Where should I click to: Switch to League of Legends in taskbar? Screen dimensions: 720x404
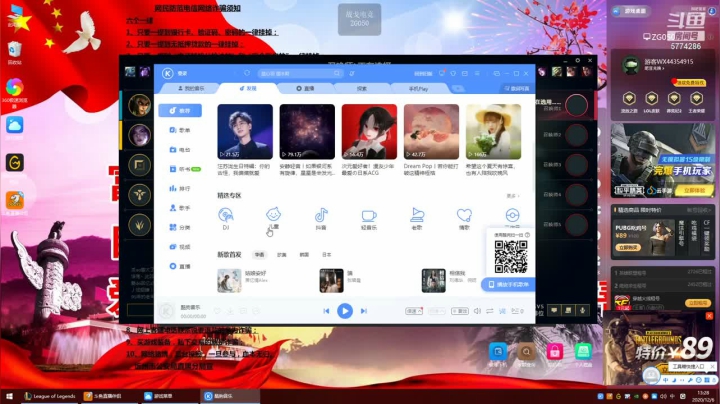(x=50, y=396)
